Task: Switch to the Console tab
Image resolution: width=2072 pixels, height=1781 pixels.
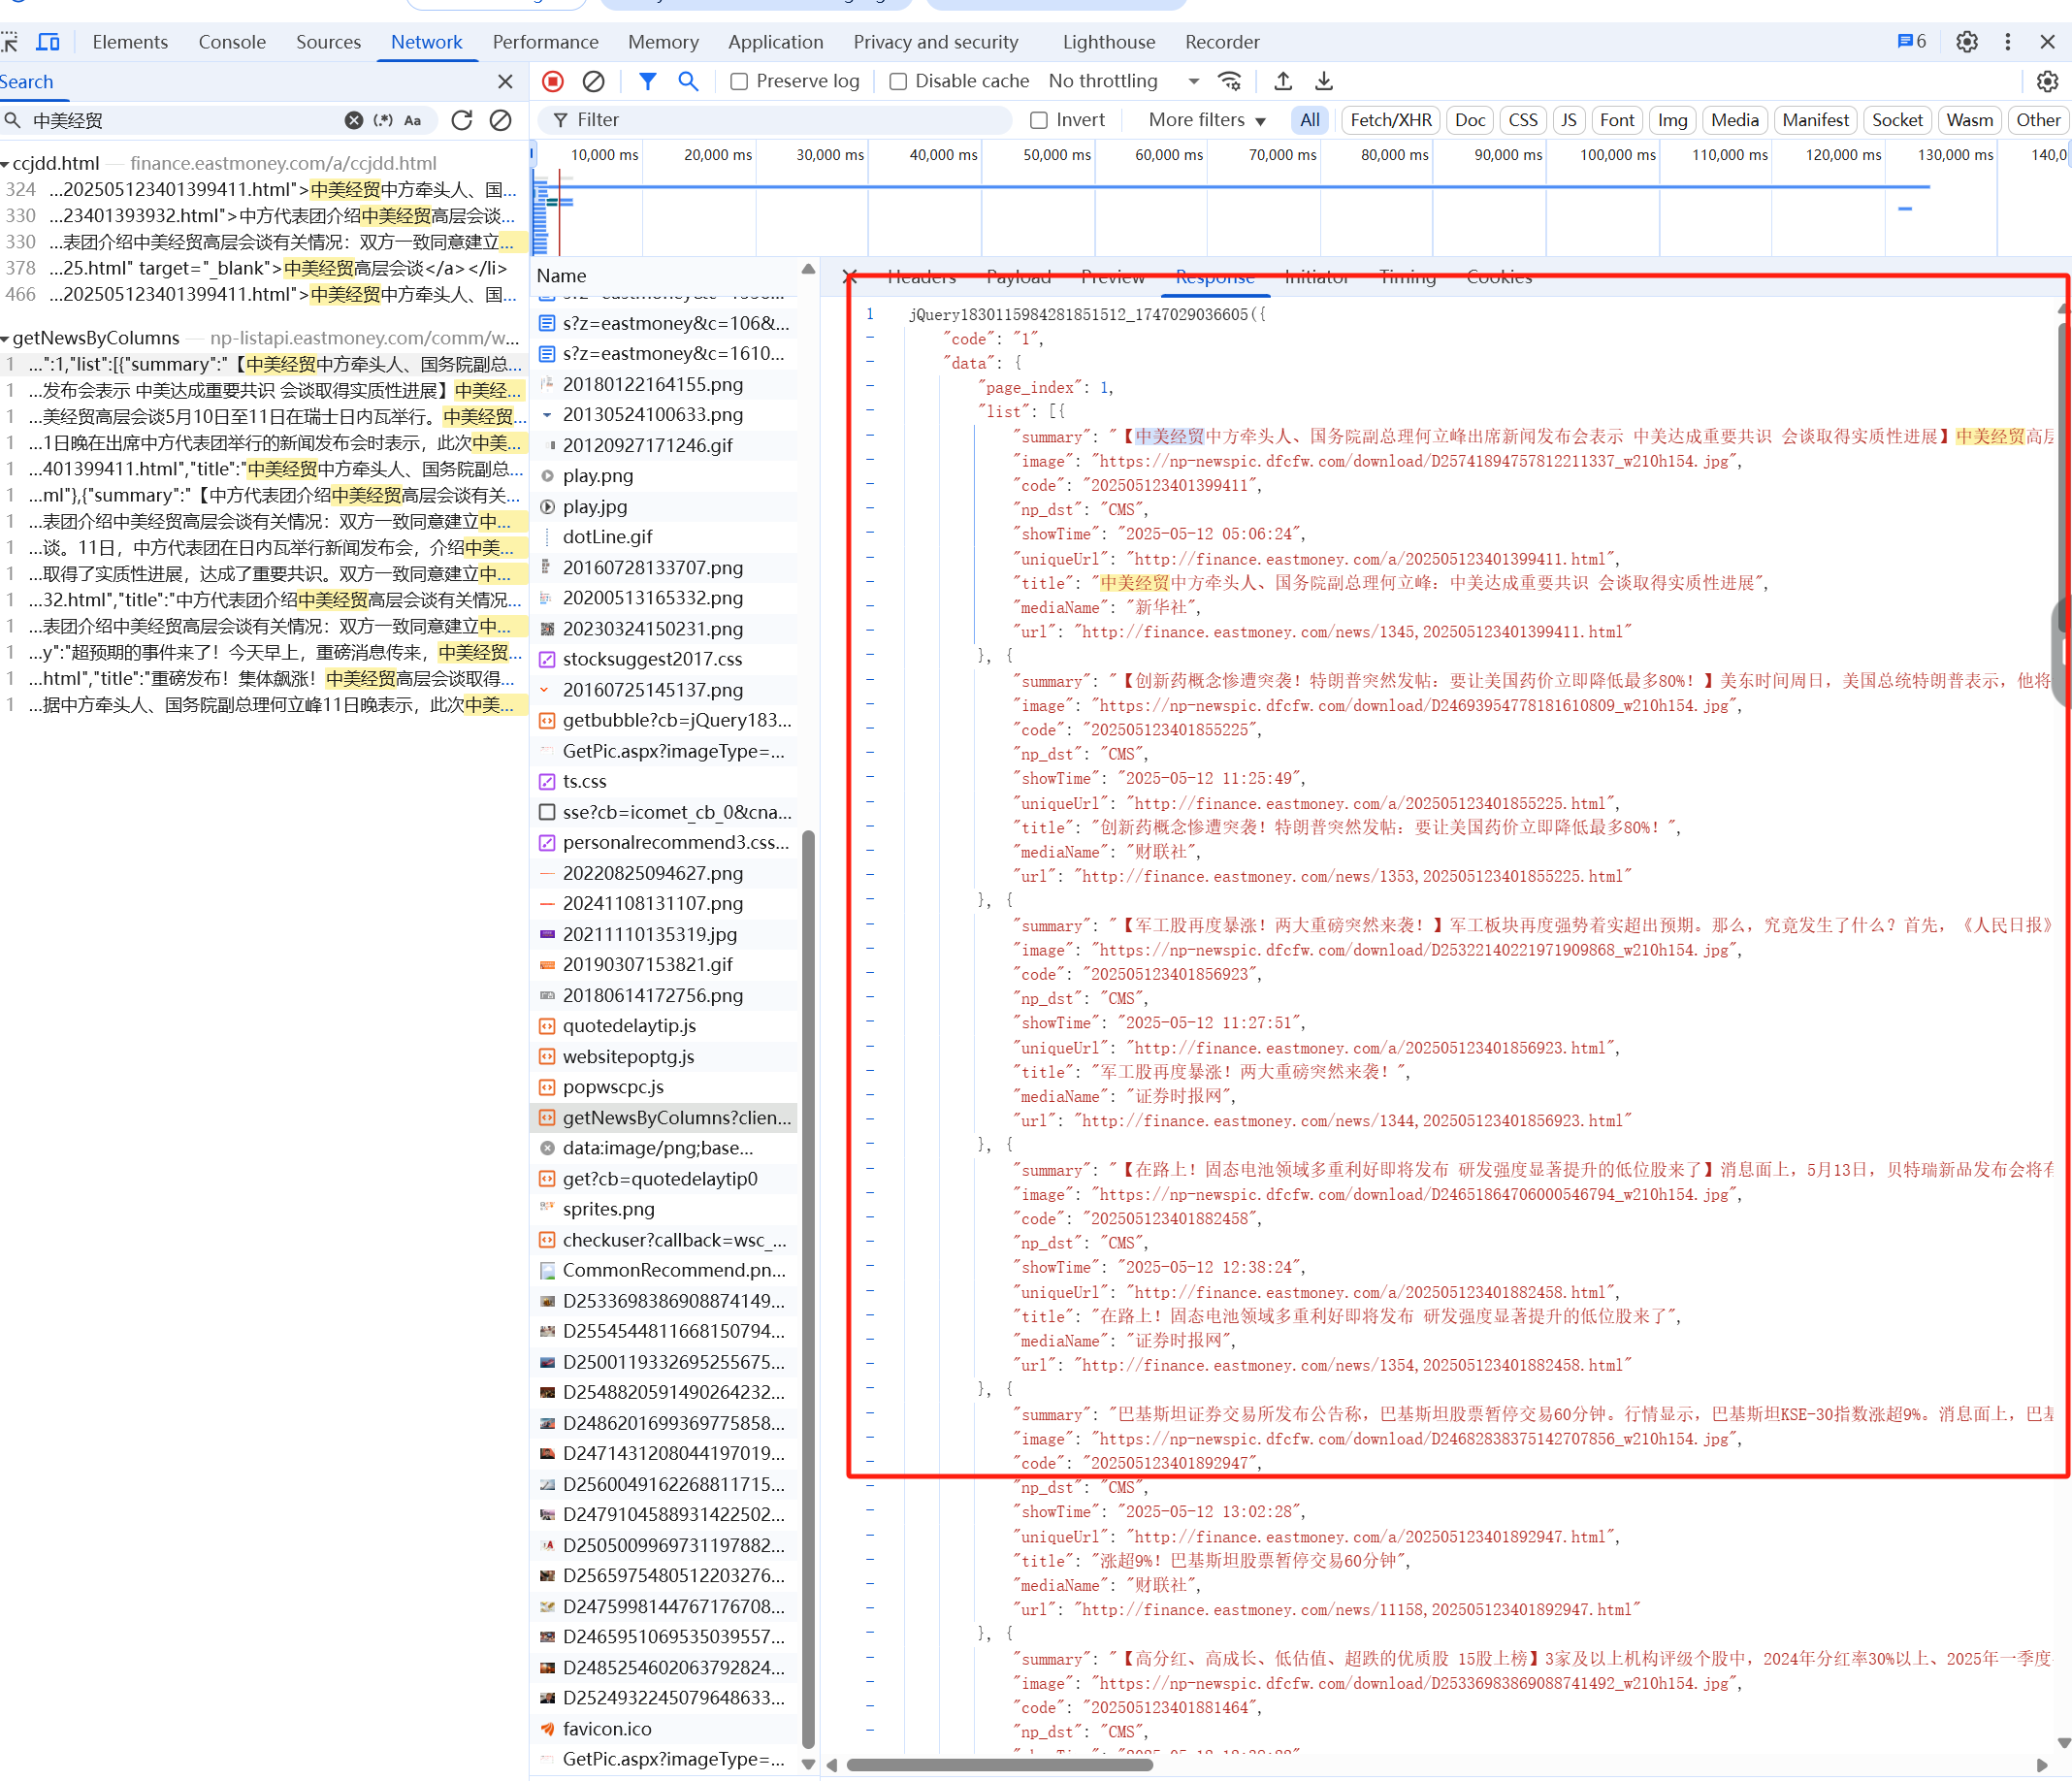Action: pyautogui.click(x=232, y=42)
